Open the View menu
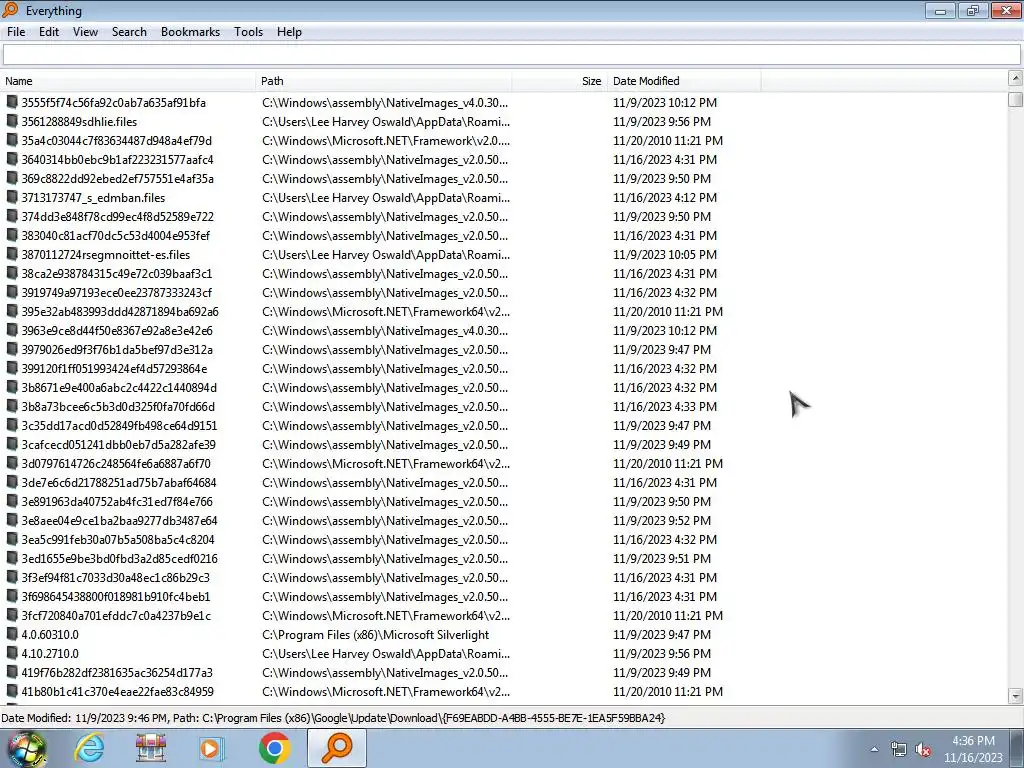The image size is (1024, 768). click(85, 32)
